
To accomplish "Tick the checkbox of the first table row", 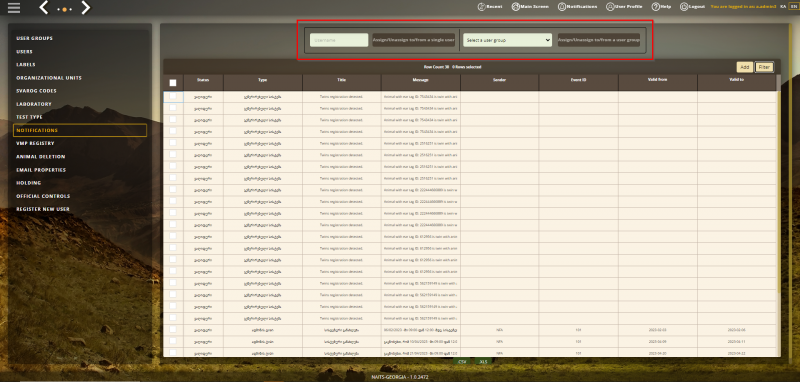I will click(173, 96).
